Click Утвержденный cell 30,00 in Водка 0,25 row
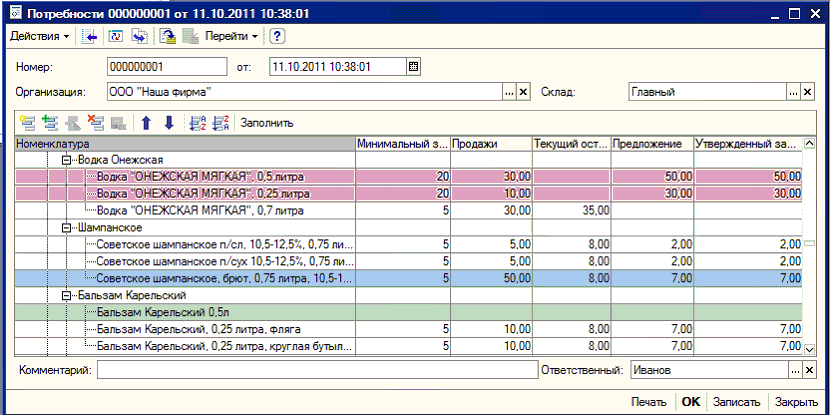This screenshot has height=416, width=831. (x=748, y=194)
